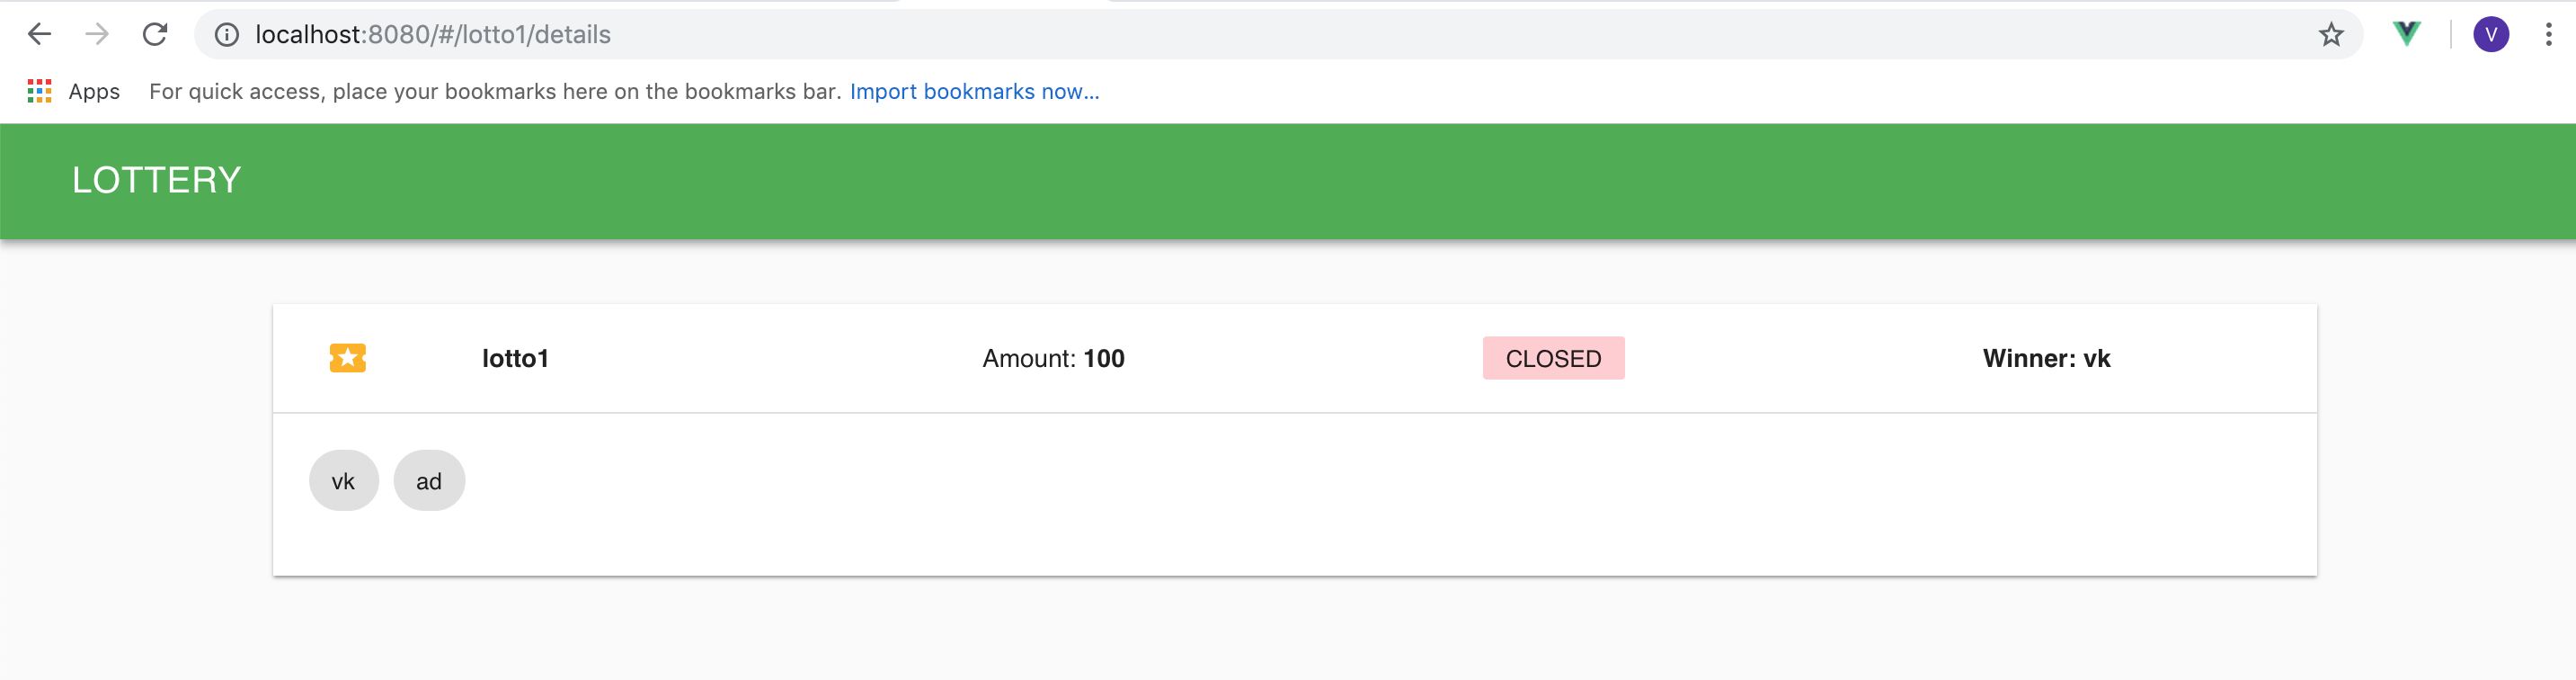Click the Amount: 100 text

click(x=1053, y=358)
